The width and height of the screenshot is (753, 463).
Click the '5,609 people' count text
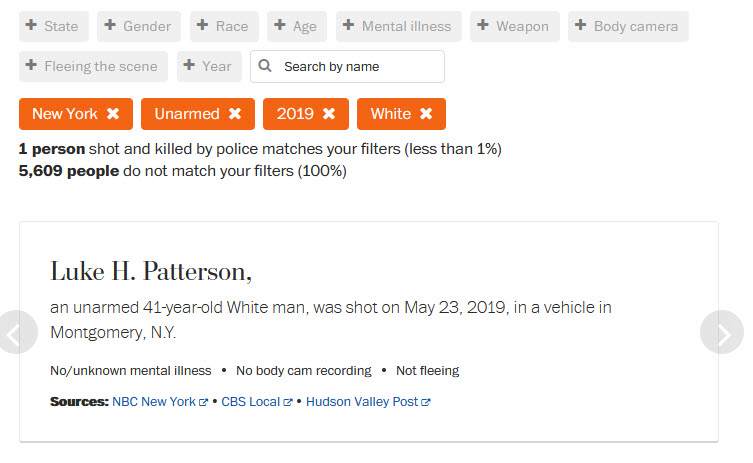click(69, 171)
